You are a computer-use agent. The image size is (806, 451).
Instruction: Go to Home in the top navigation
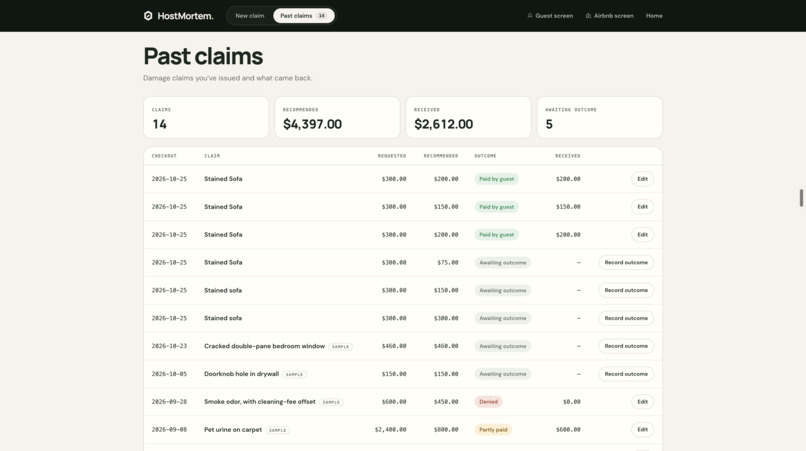pos(654,16)
